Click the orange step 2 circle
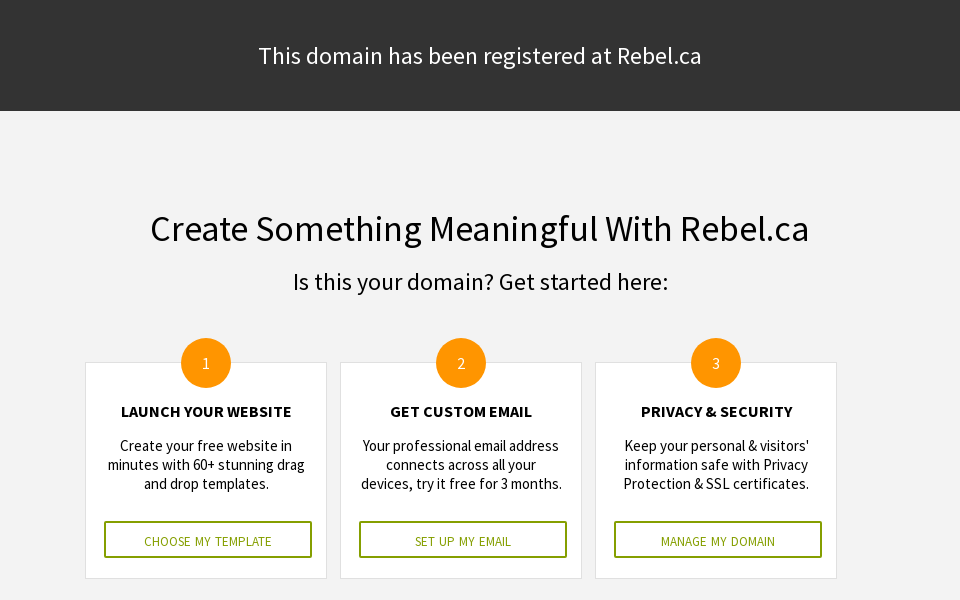Image resolution: width=960 pixels, height=600 pixels. click(461, 363)
